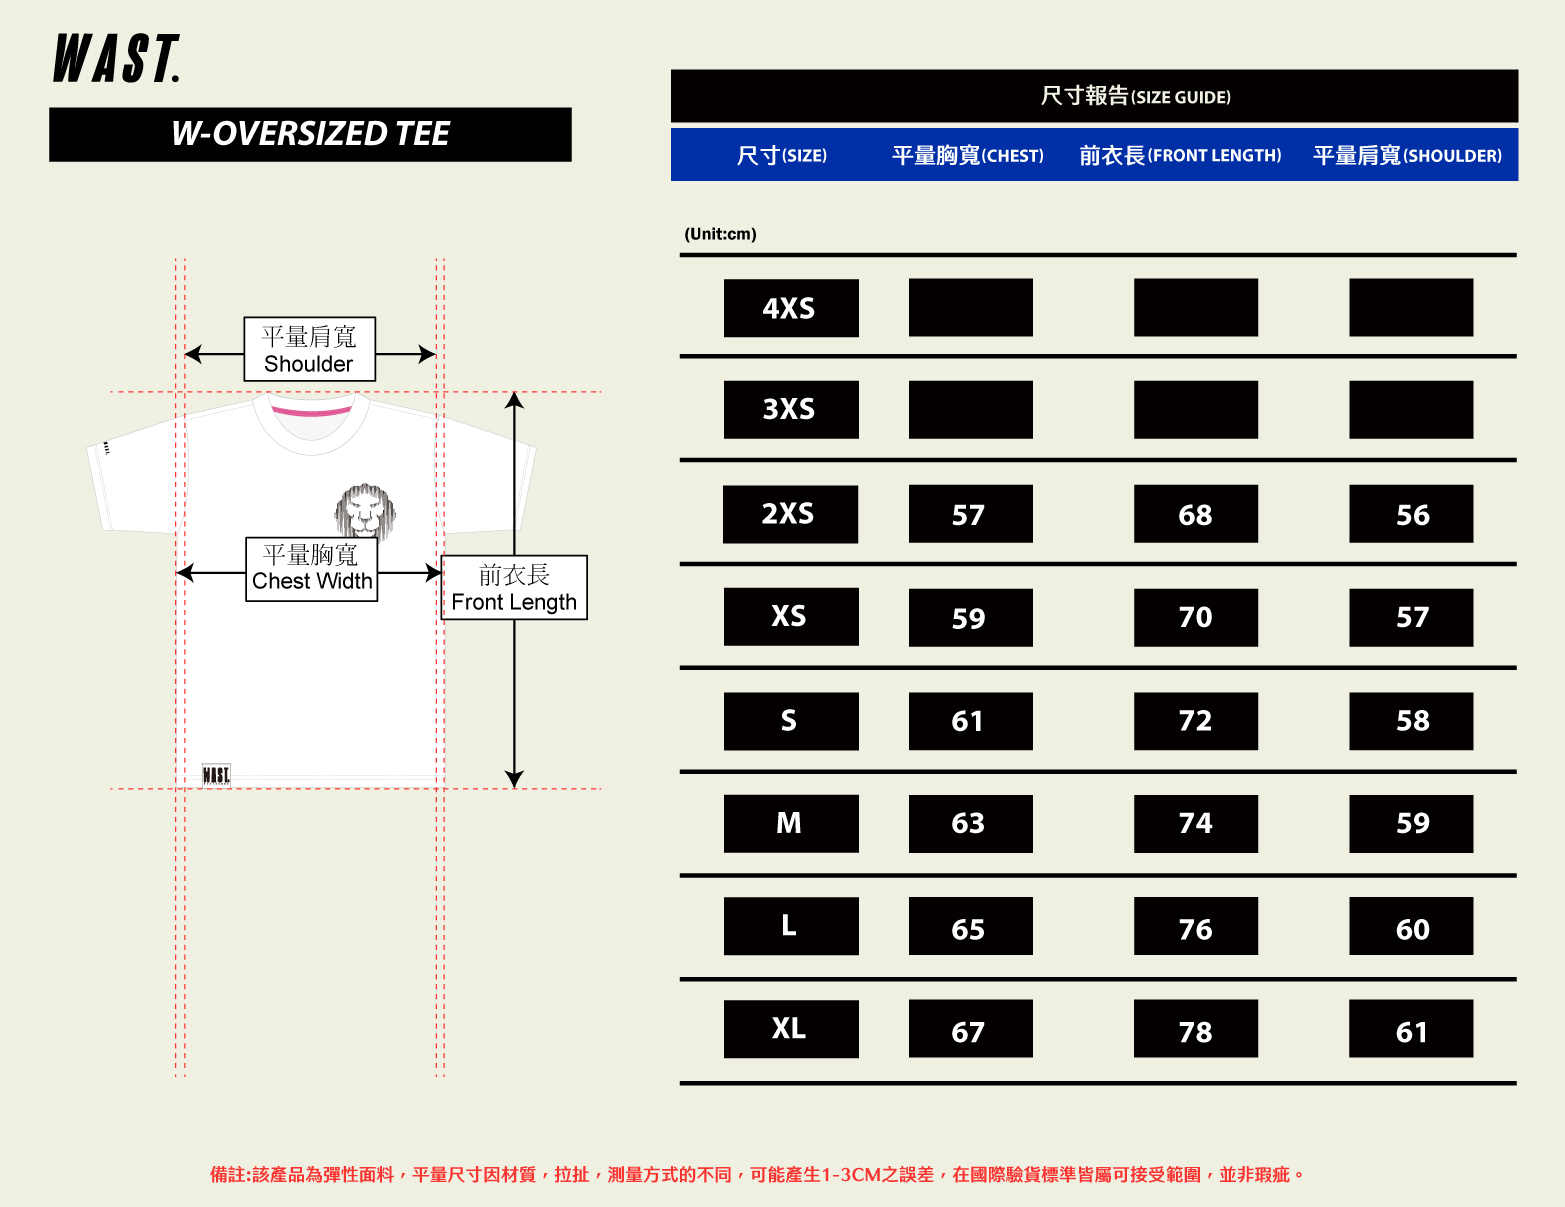Select the XL size label

[790, 1029]
